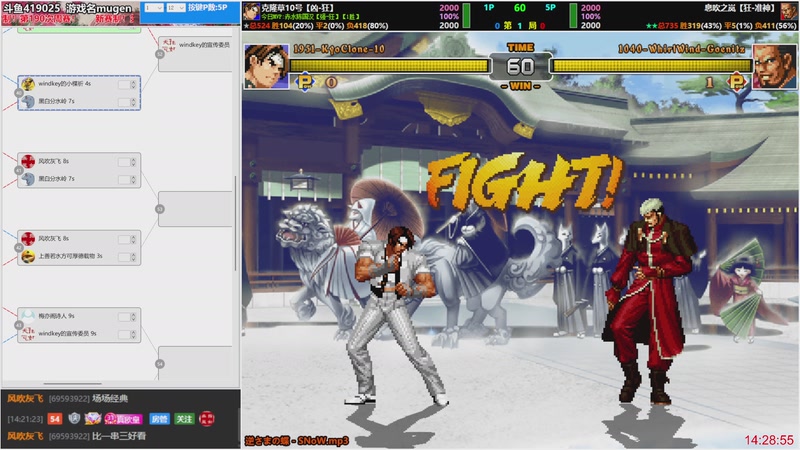
Task: Click player name 1040-WhirlWind-Goenitz
Action: coord(681,49)
